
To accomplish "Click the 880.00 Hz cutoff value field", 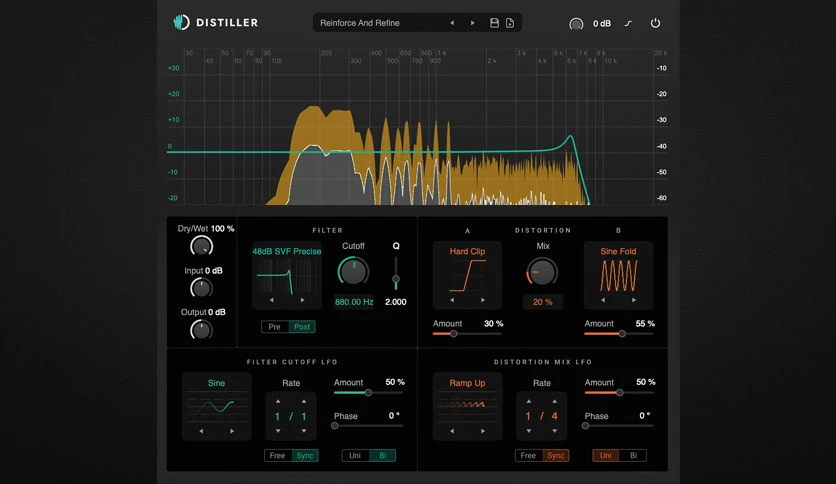I will click(x=354, y=302).
